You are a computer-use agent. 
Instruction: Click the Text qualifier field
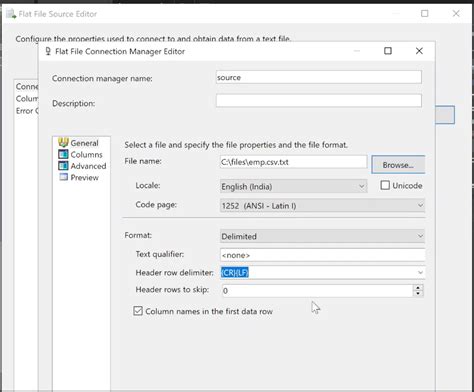323,255
